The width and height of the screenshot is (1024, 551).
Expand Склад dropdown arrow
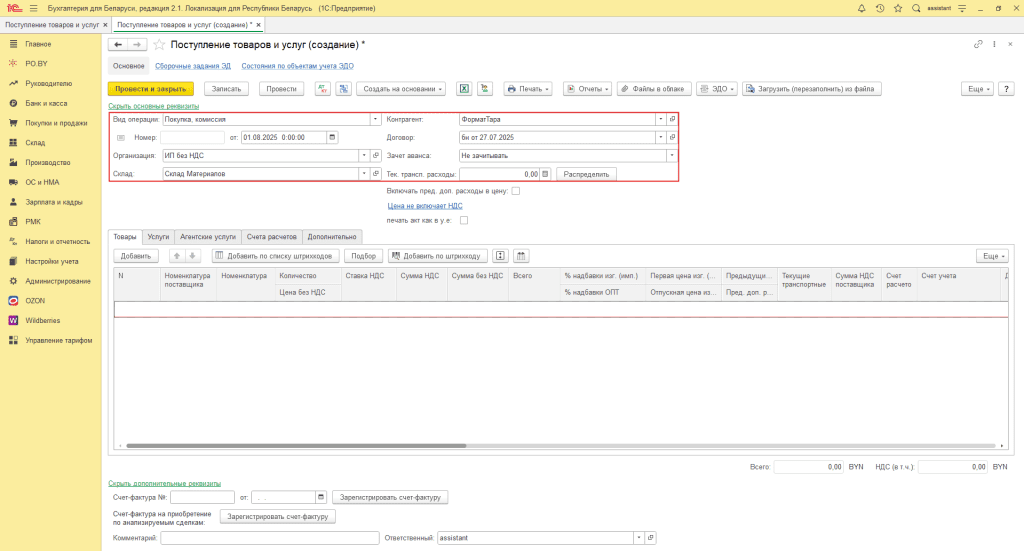coord(364,174)
